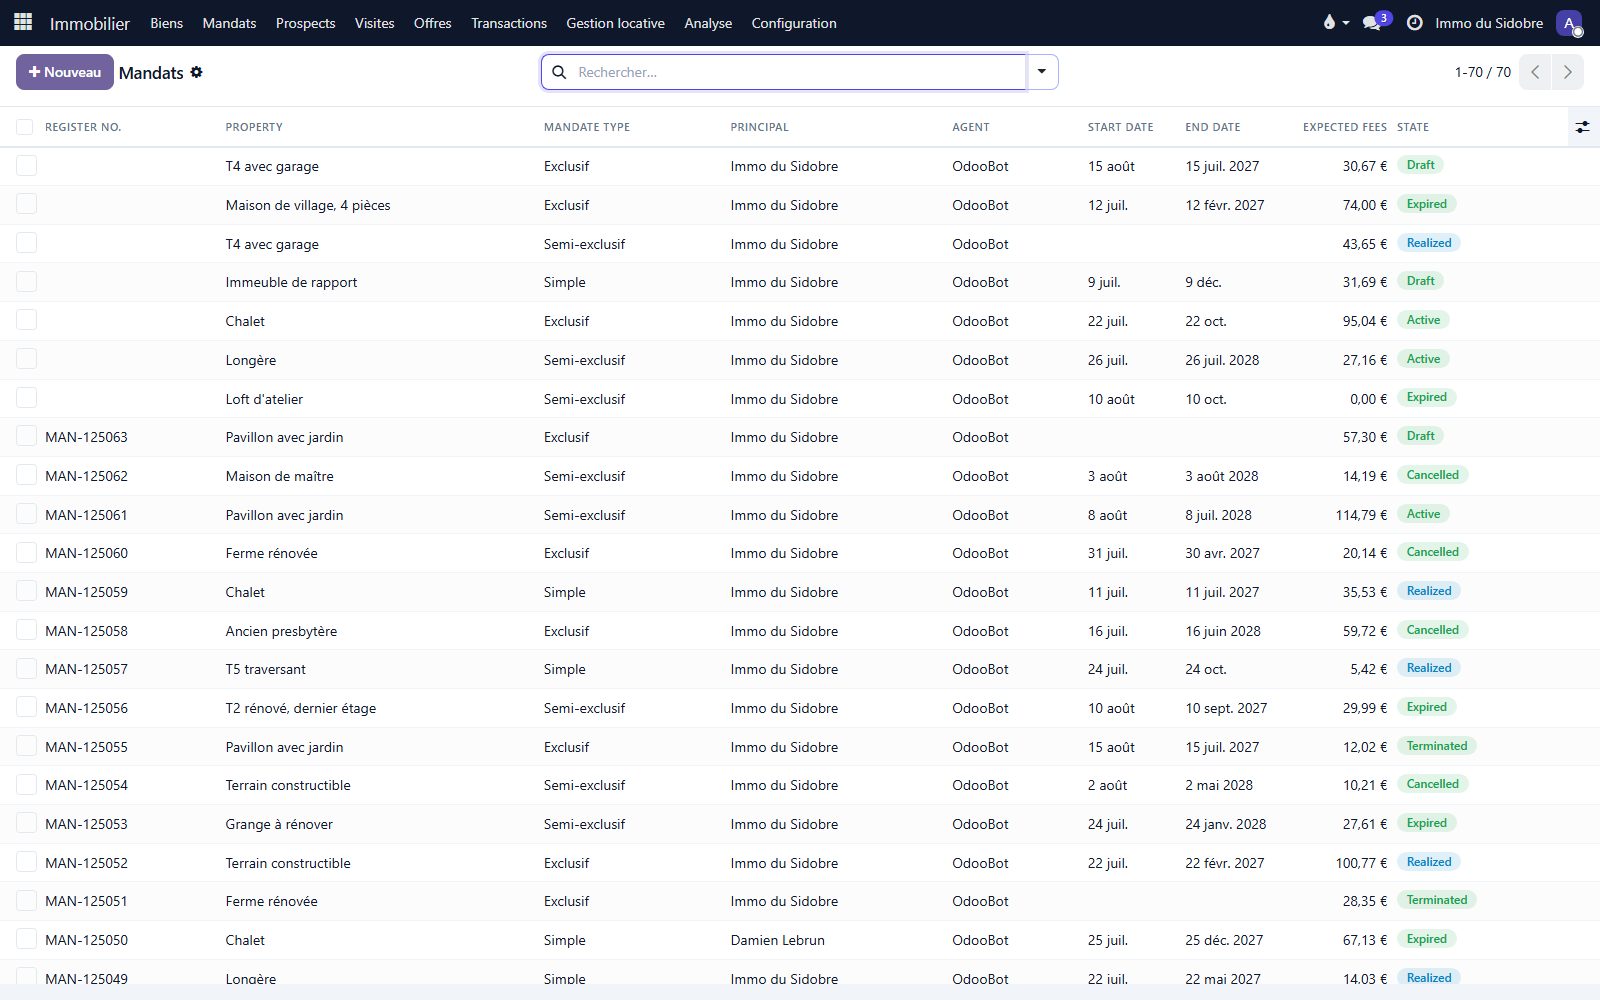1600x1000 pixels.
Task: Expand the search options dropdown arrow
Action: point(1042,72)
